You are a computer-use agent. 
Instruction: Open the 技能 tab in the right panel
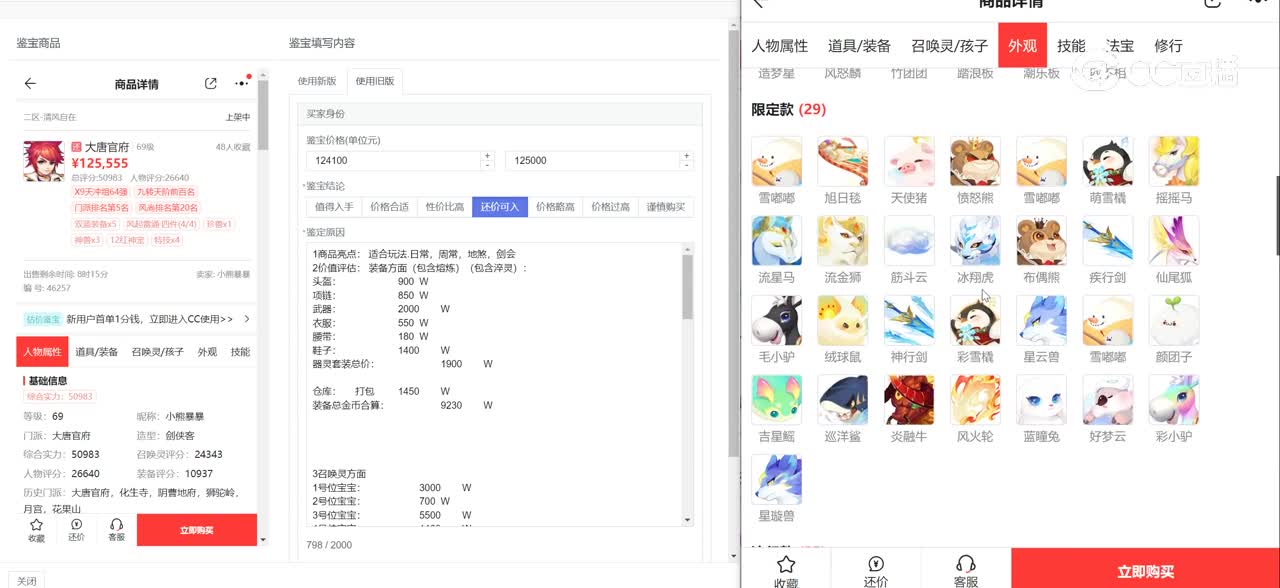[1071, 46]
